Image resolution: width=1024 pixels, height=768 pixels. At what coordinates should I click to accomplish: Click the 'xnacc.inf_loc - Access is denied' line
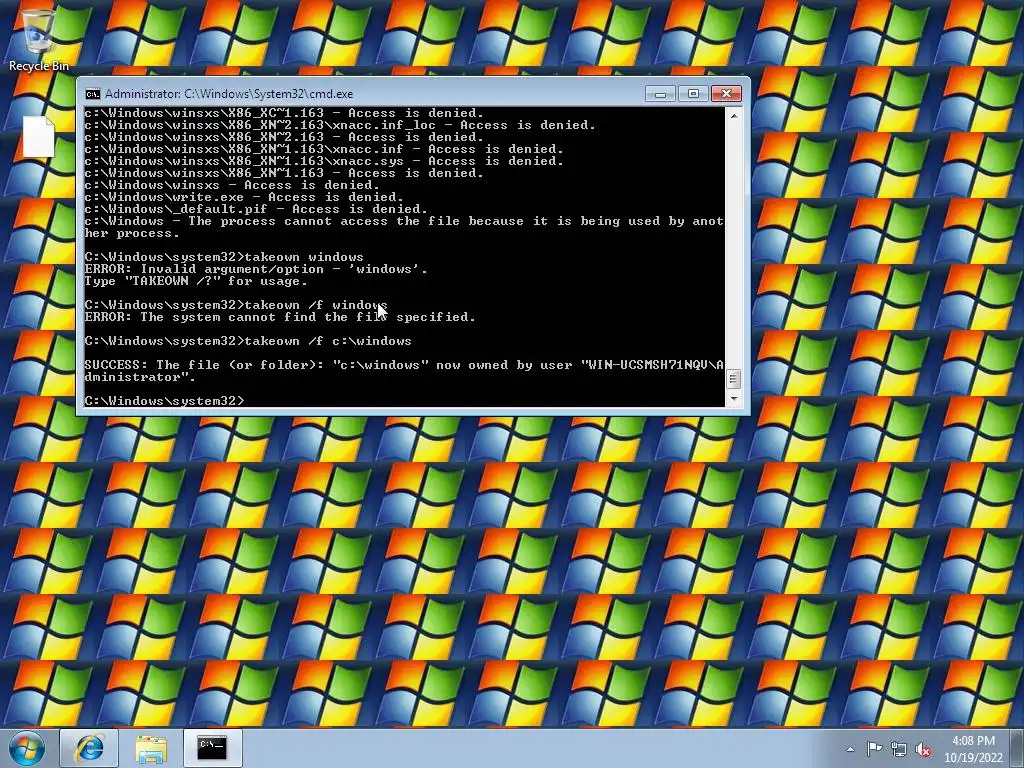tap(340, 125)
